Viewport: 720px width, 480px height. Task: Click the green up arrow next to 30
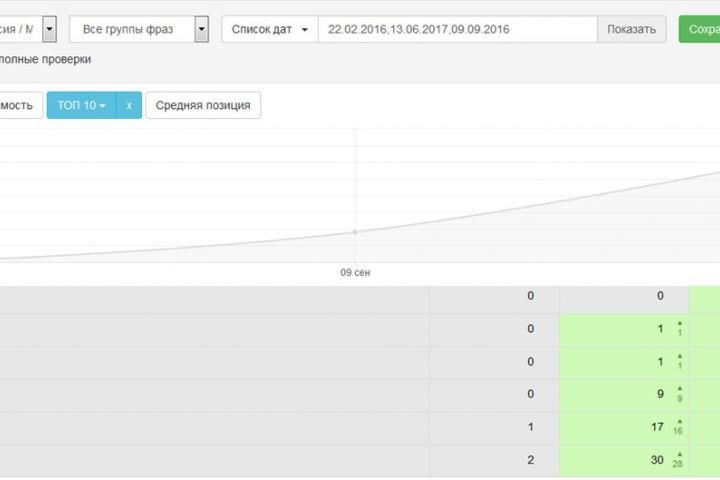[680, 454]
